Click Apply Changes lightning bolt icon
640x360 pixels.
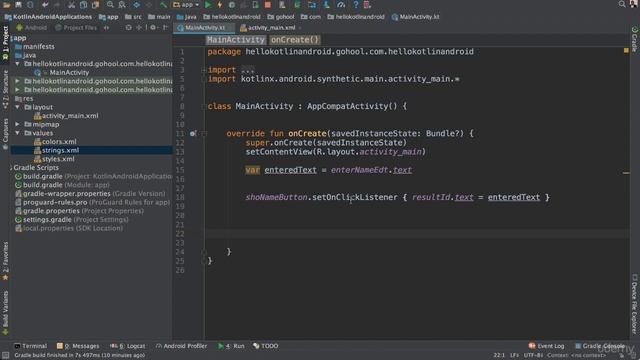tap(220, 5)
